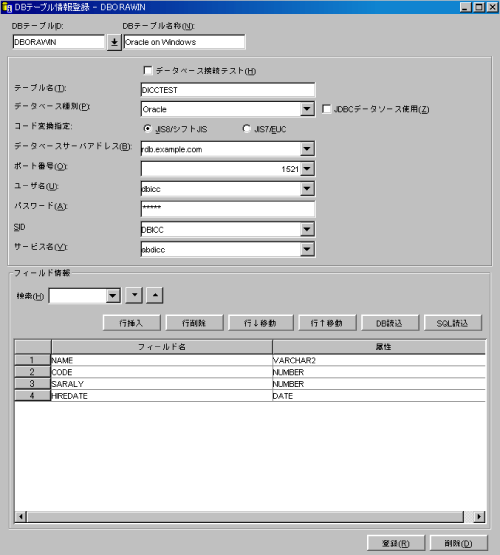Click the SID DBICC text field
Image resolution: width=500 pixels, height=555 pixels.
click(221, 229)
